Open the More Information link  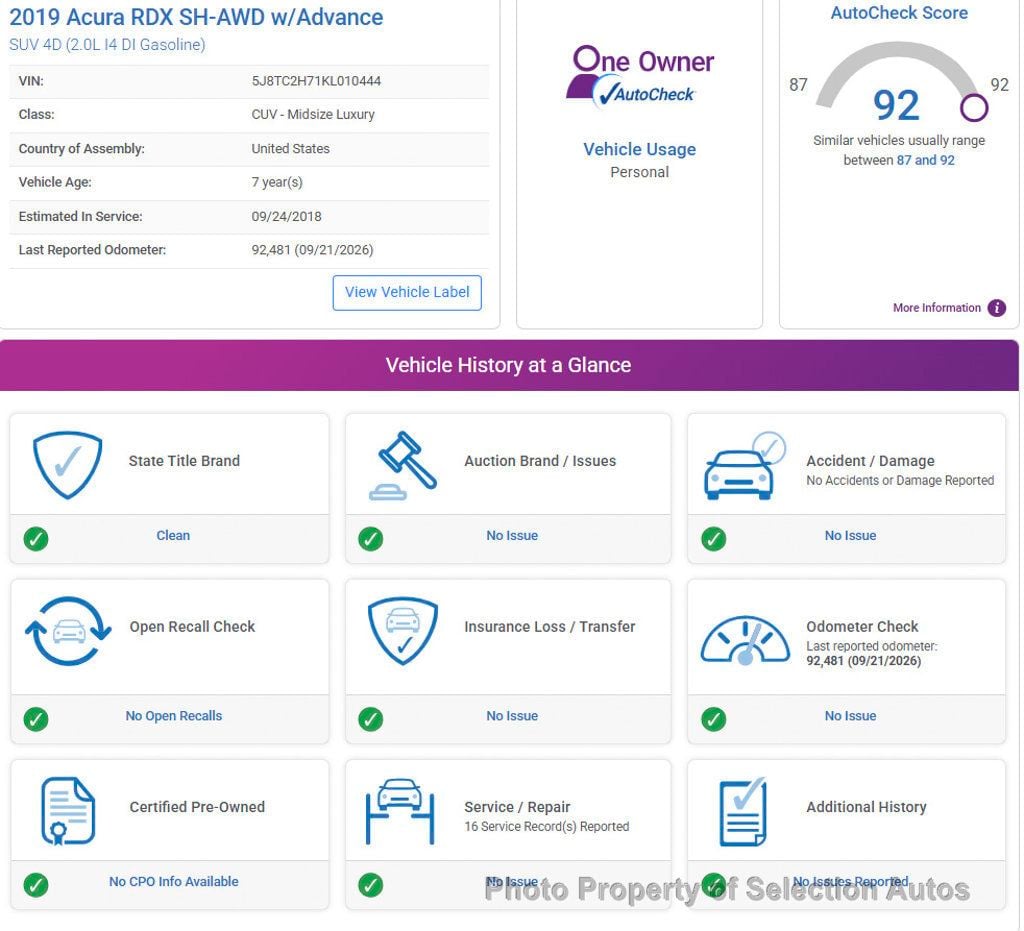(937, 308)
